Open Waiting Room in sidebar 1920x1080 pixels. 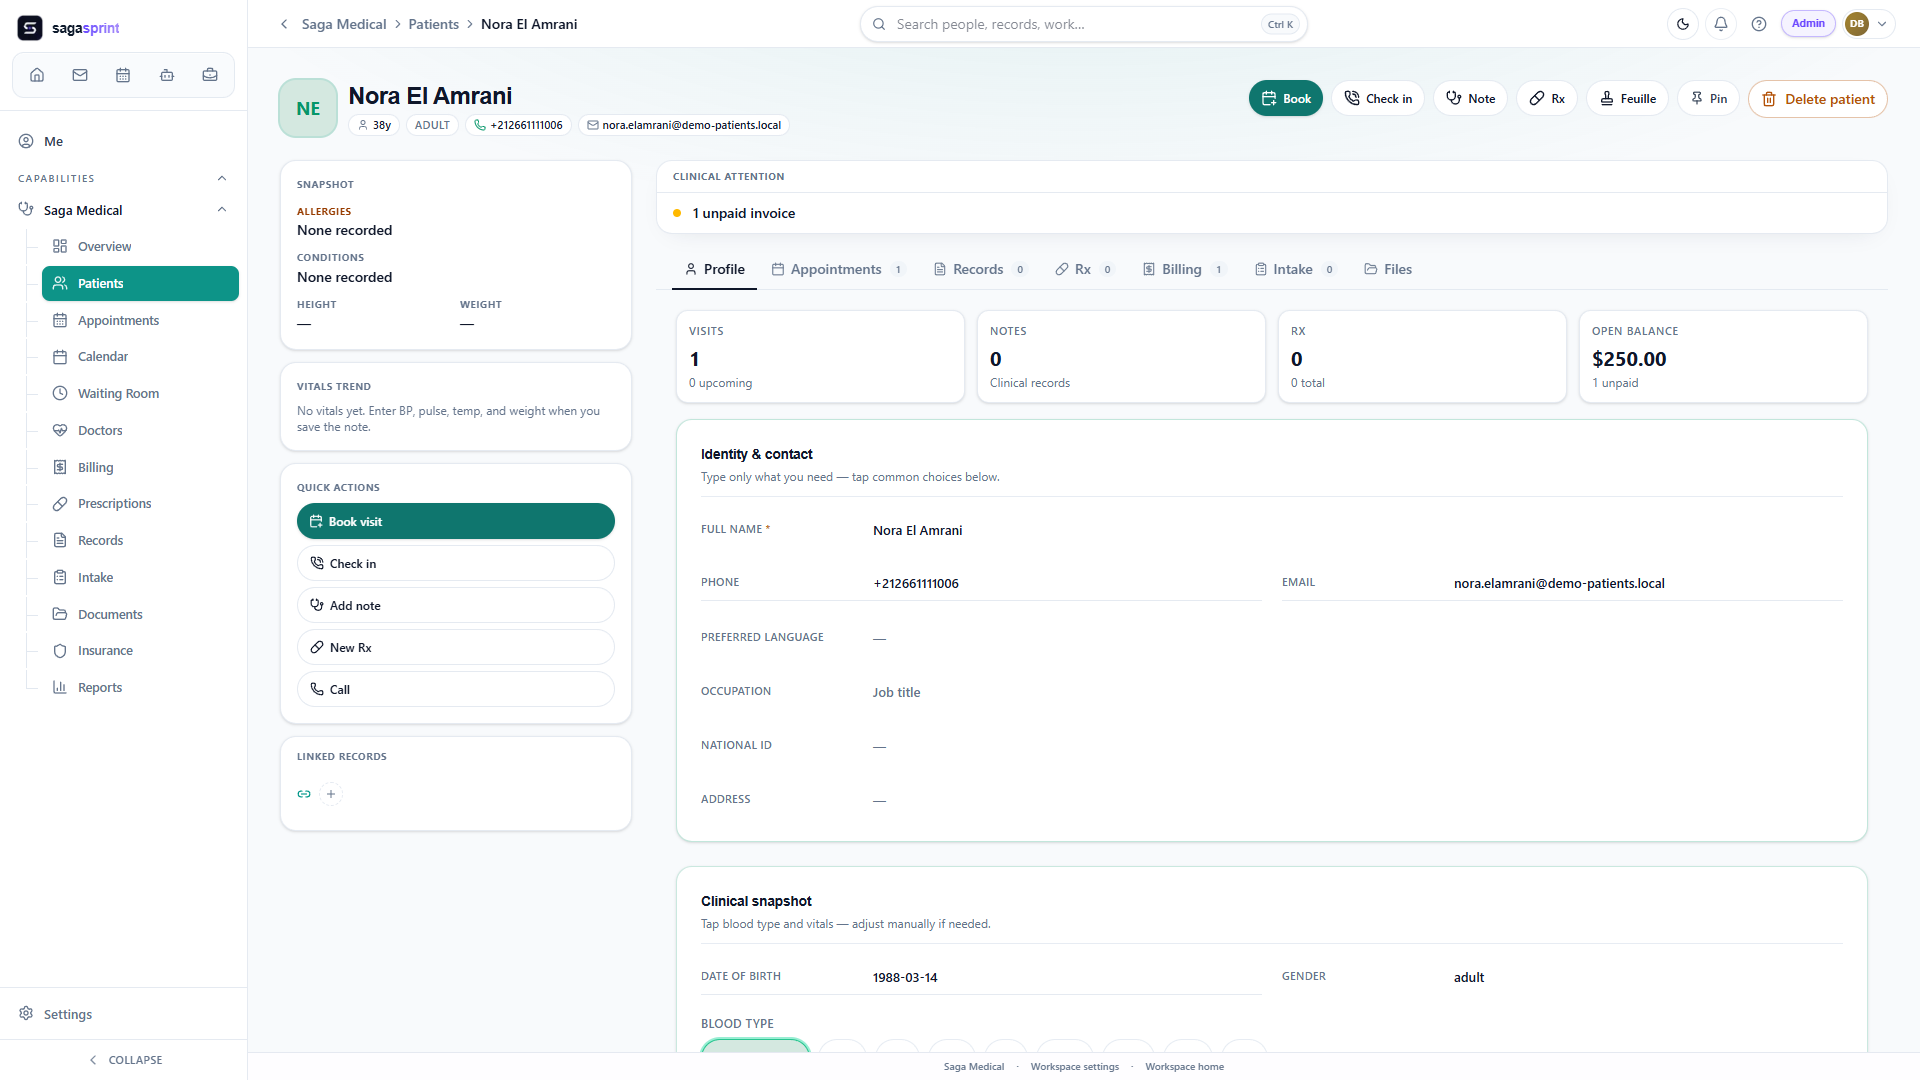(118, 393)
